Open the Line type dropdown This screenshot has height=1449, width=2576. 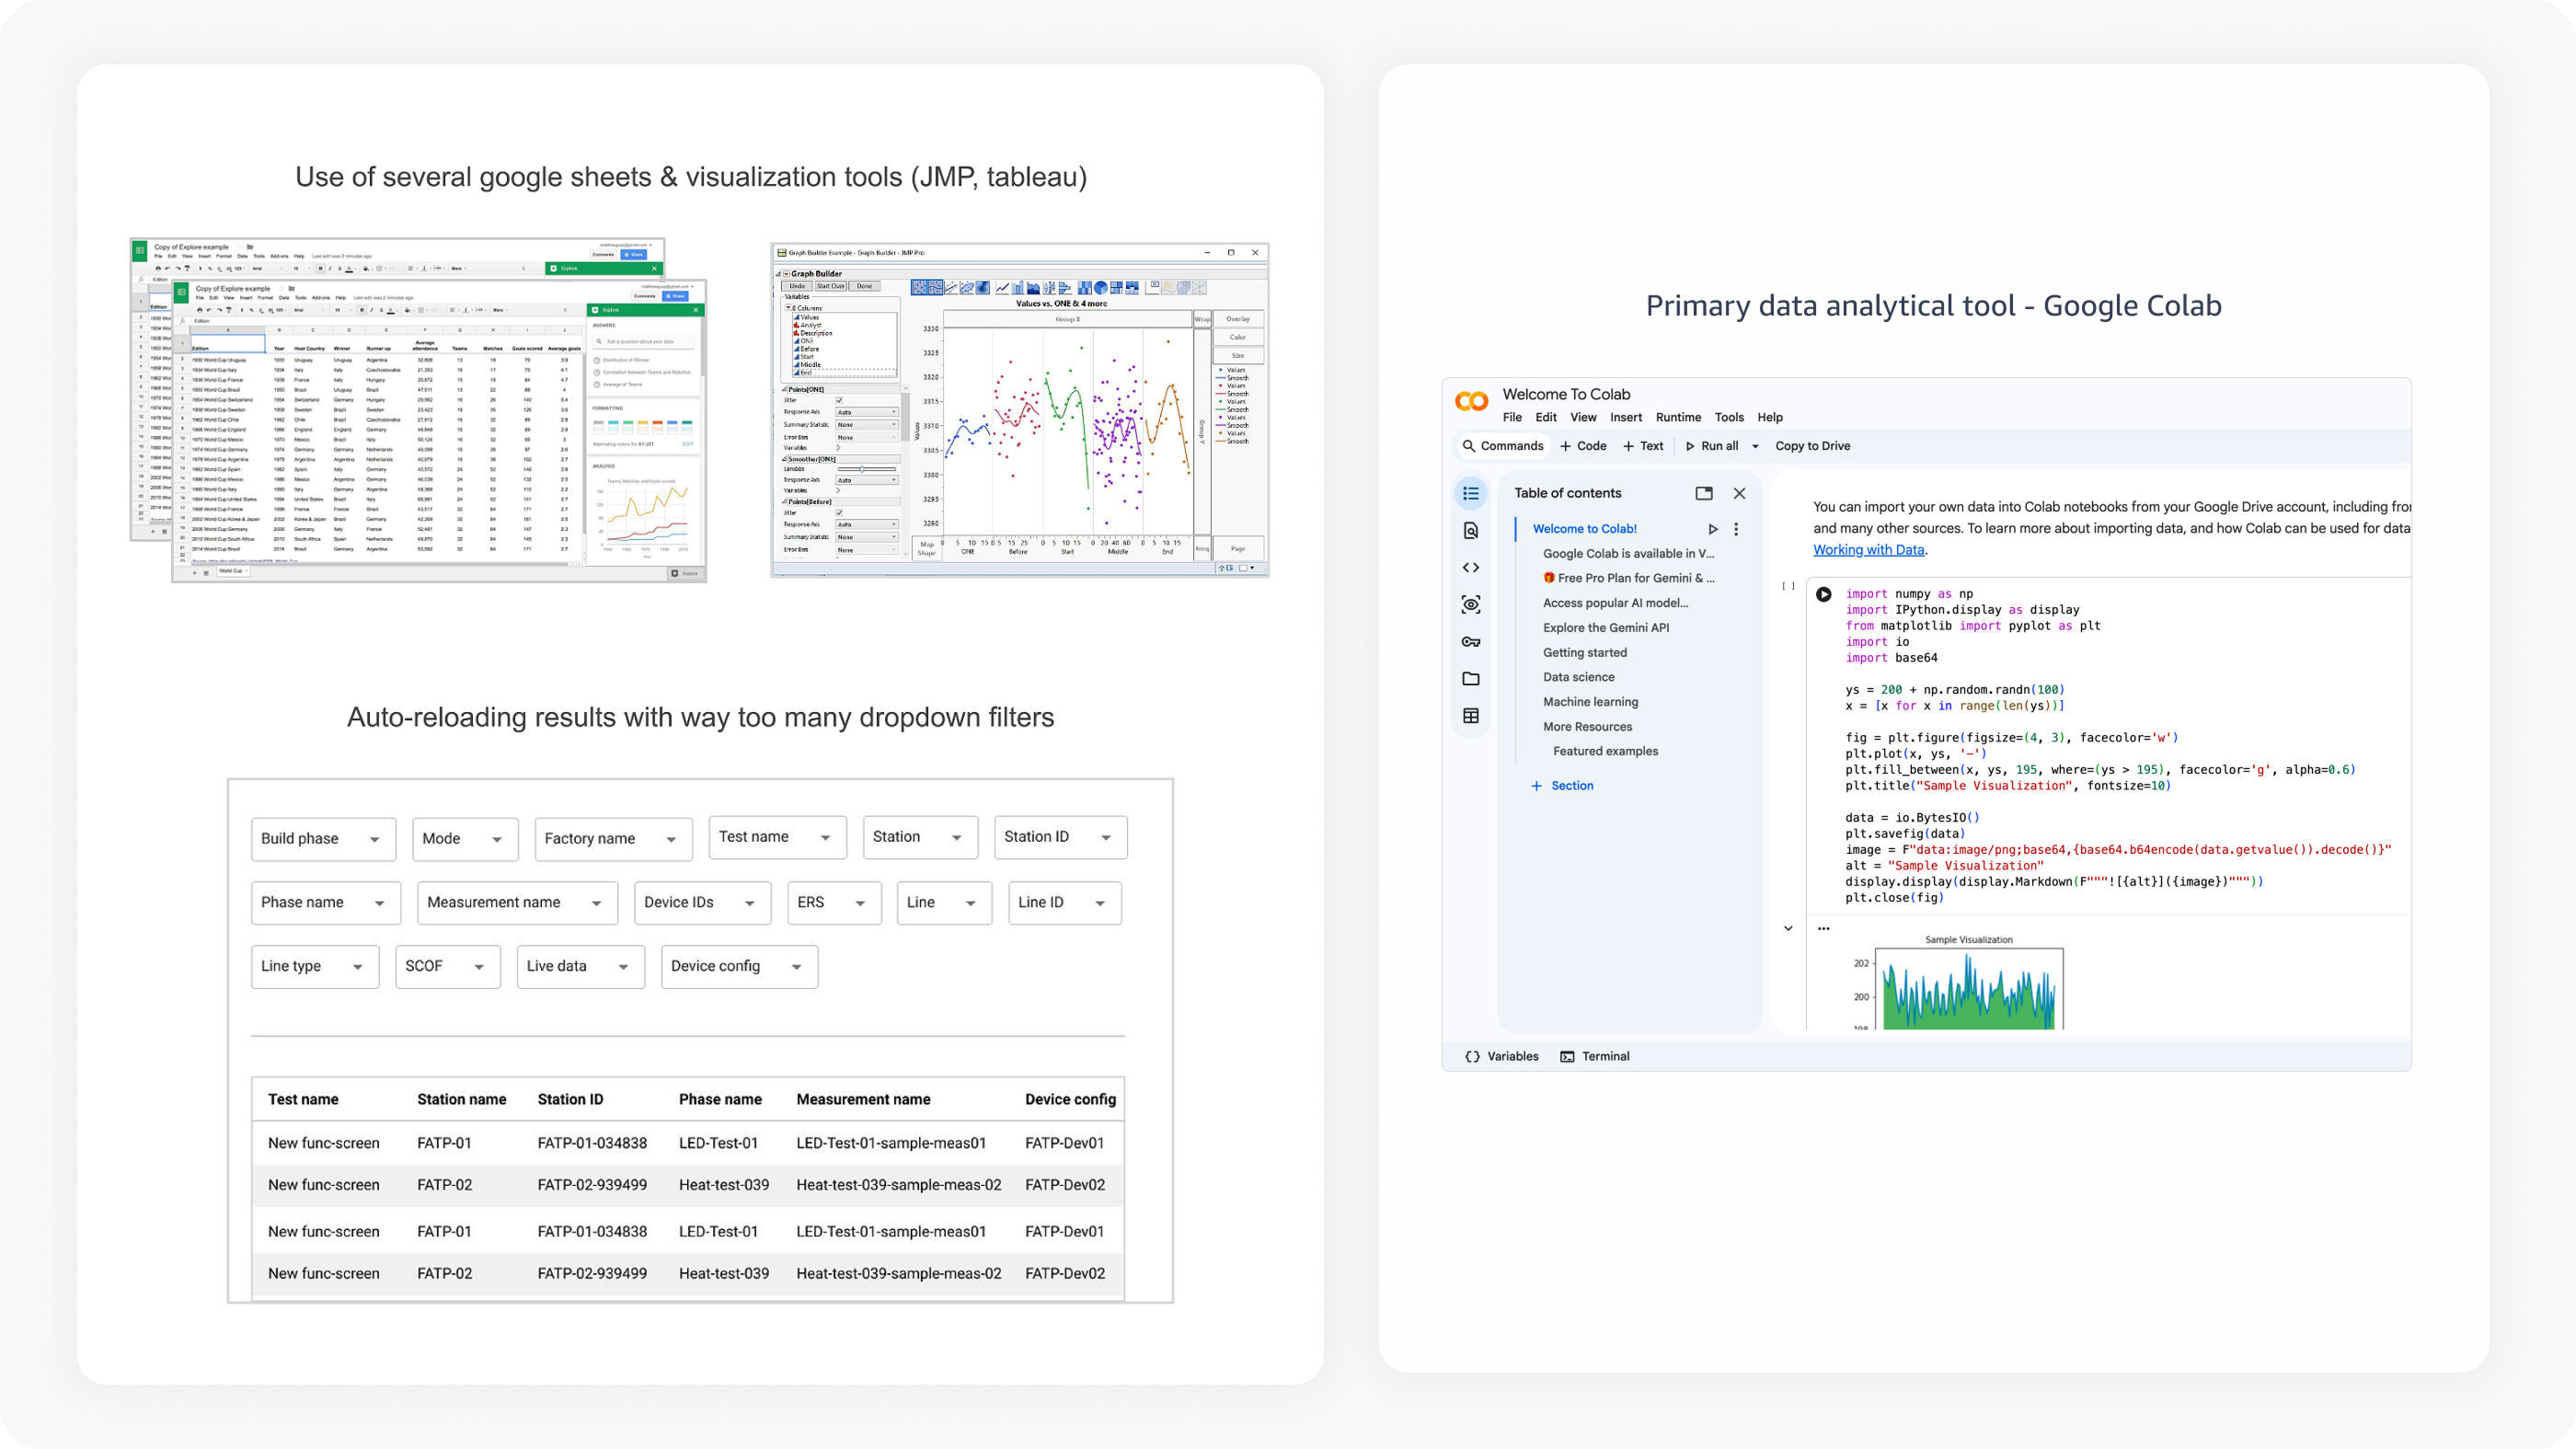click(315, 967)
